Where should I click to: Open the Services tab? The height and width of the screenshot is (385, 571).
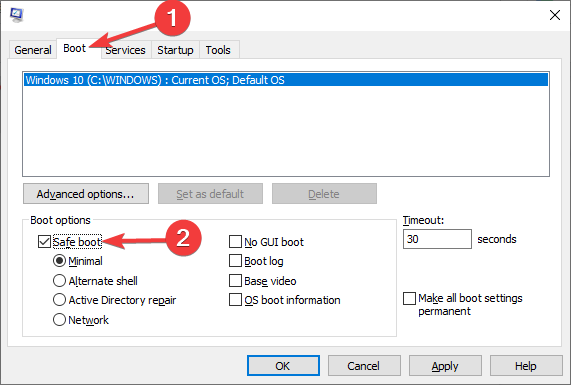[x=126, y=50]
